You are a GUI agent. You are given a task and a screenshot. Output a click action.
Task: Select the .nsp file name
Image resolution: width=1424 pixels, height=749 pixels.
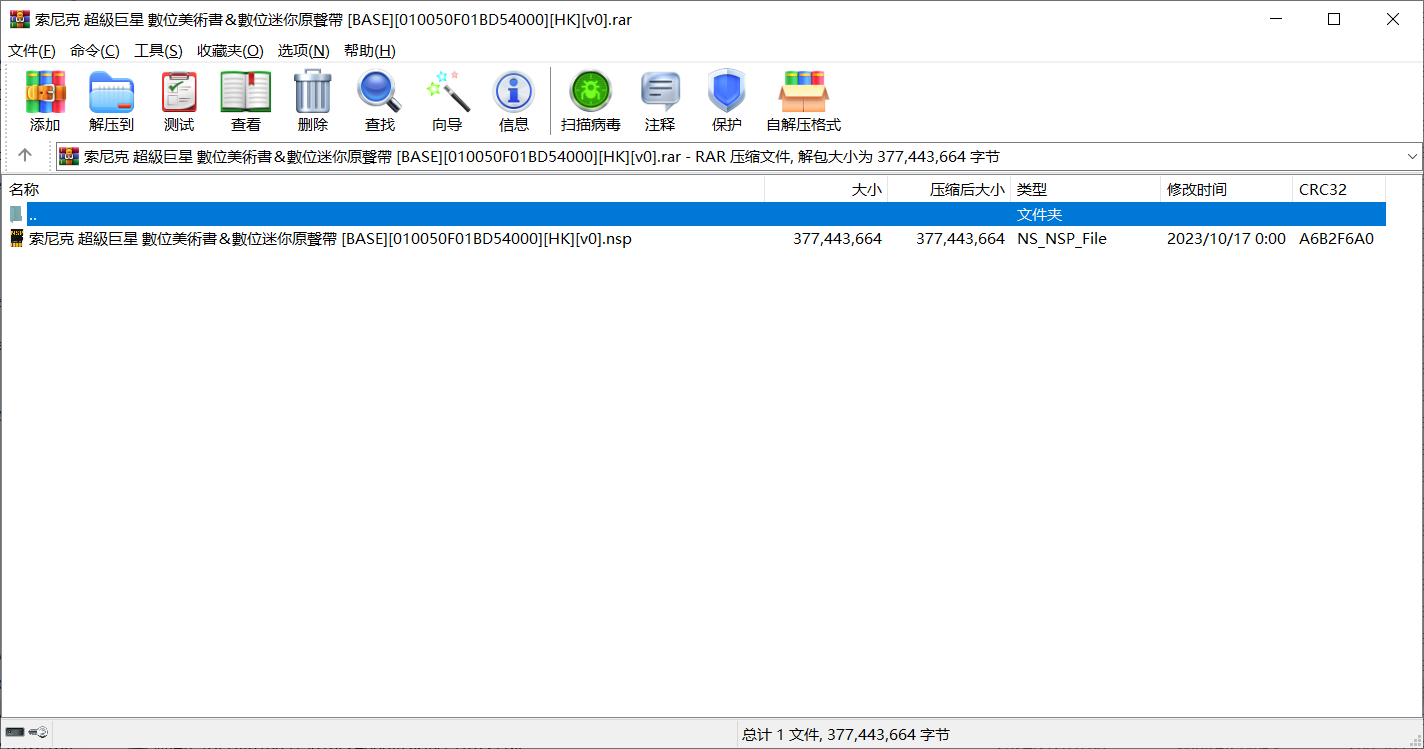pos(330,239)
